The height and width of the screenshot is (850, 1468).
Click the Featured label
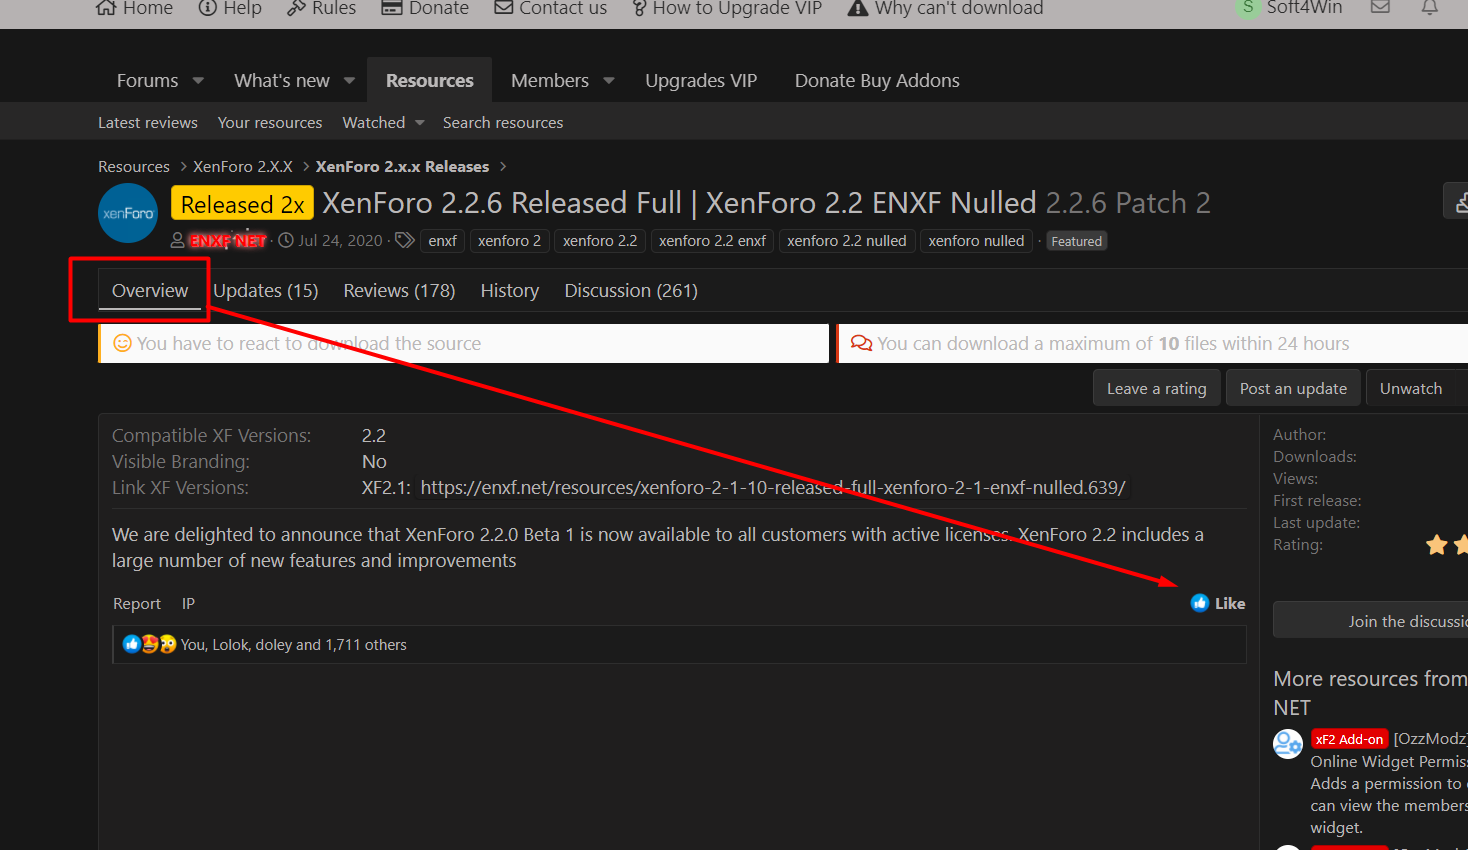(1076, 241)
